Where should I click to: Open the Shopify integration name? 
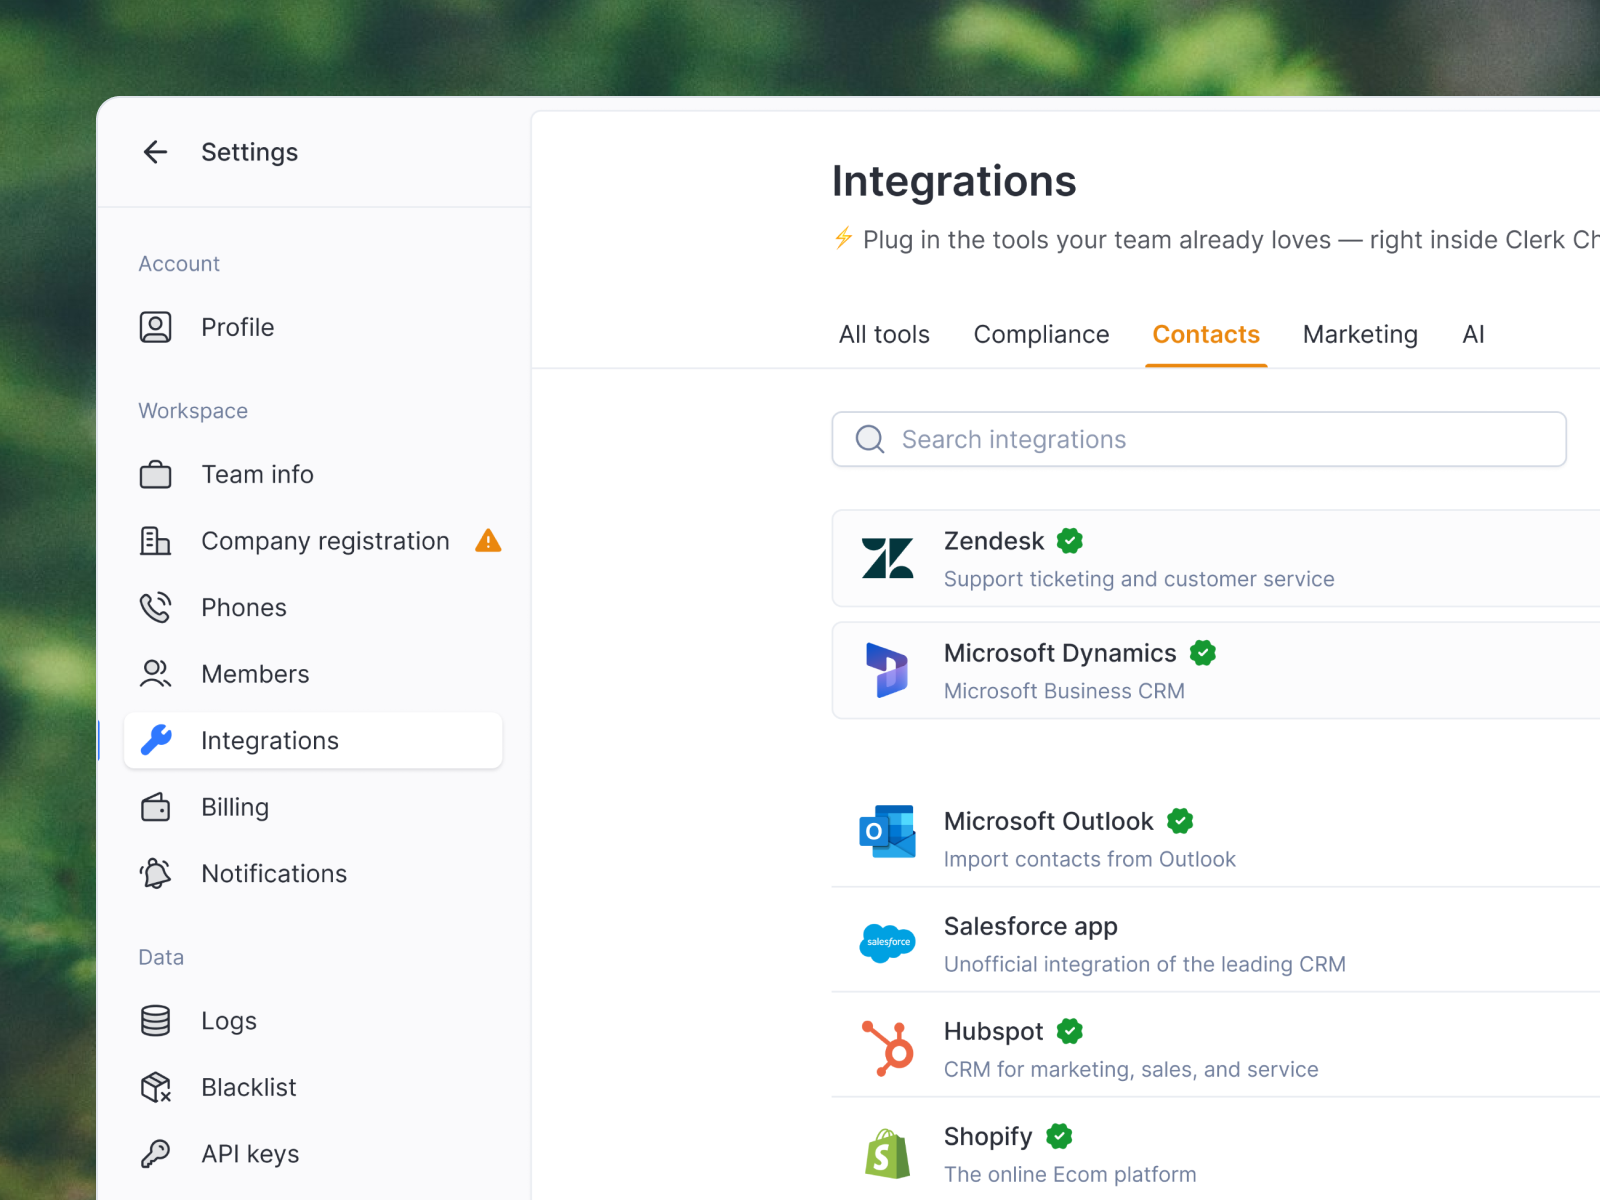coord(988,1136)
